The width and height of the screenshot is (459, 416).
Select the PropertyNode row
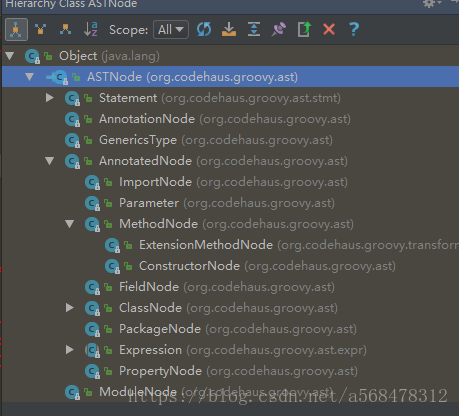tap(230, 371)
